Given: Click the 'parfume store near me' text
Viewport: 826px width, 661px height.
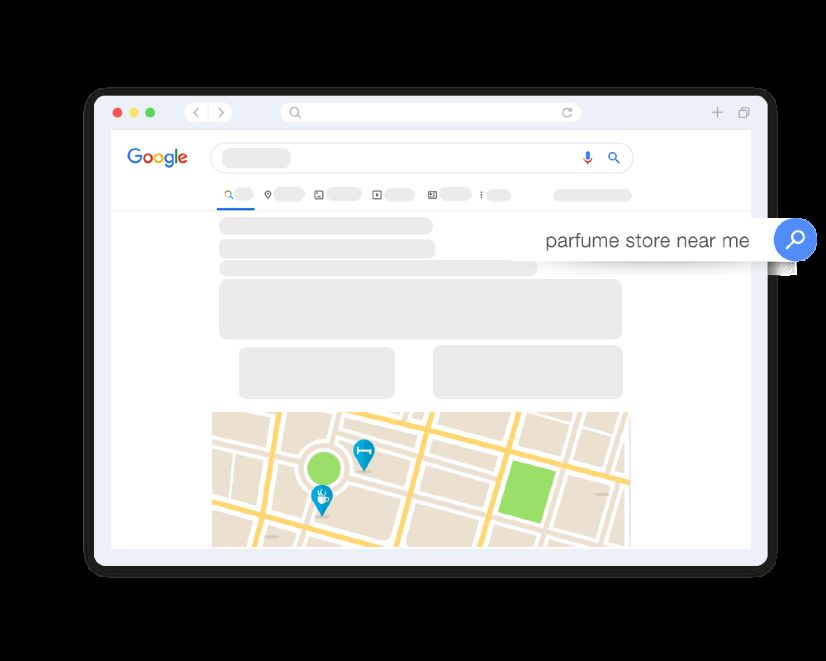Looking at the screenshot, I should tap(647, 241).
